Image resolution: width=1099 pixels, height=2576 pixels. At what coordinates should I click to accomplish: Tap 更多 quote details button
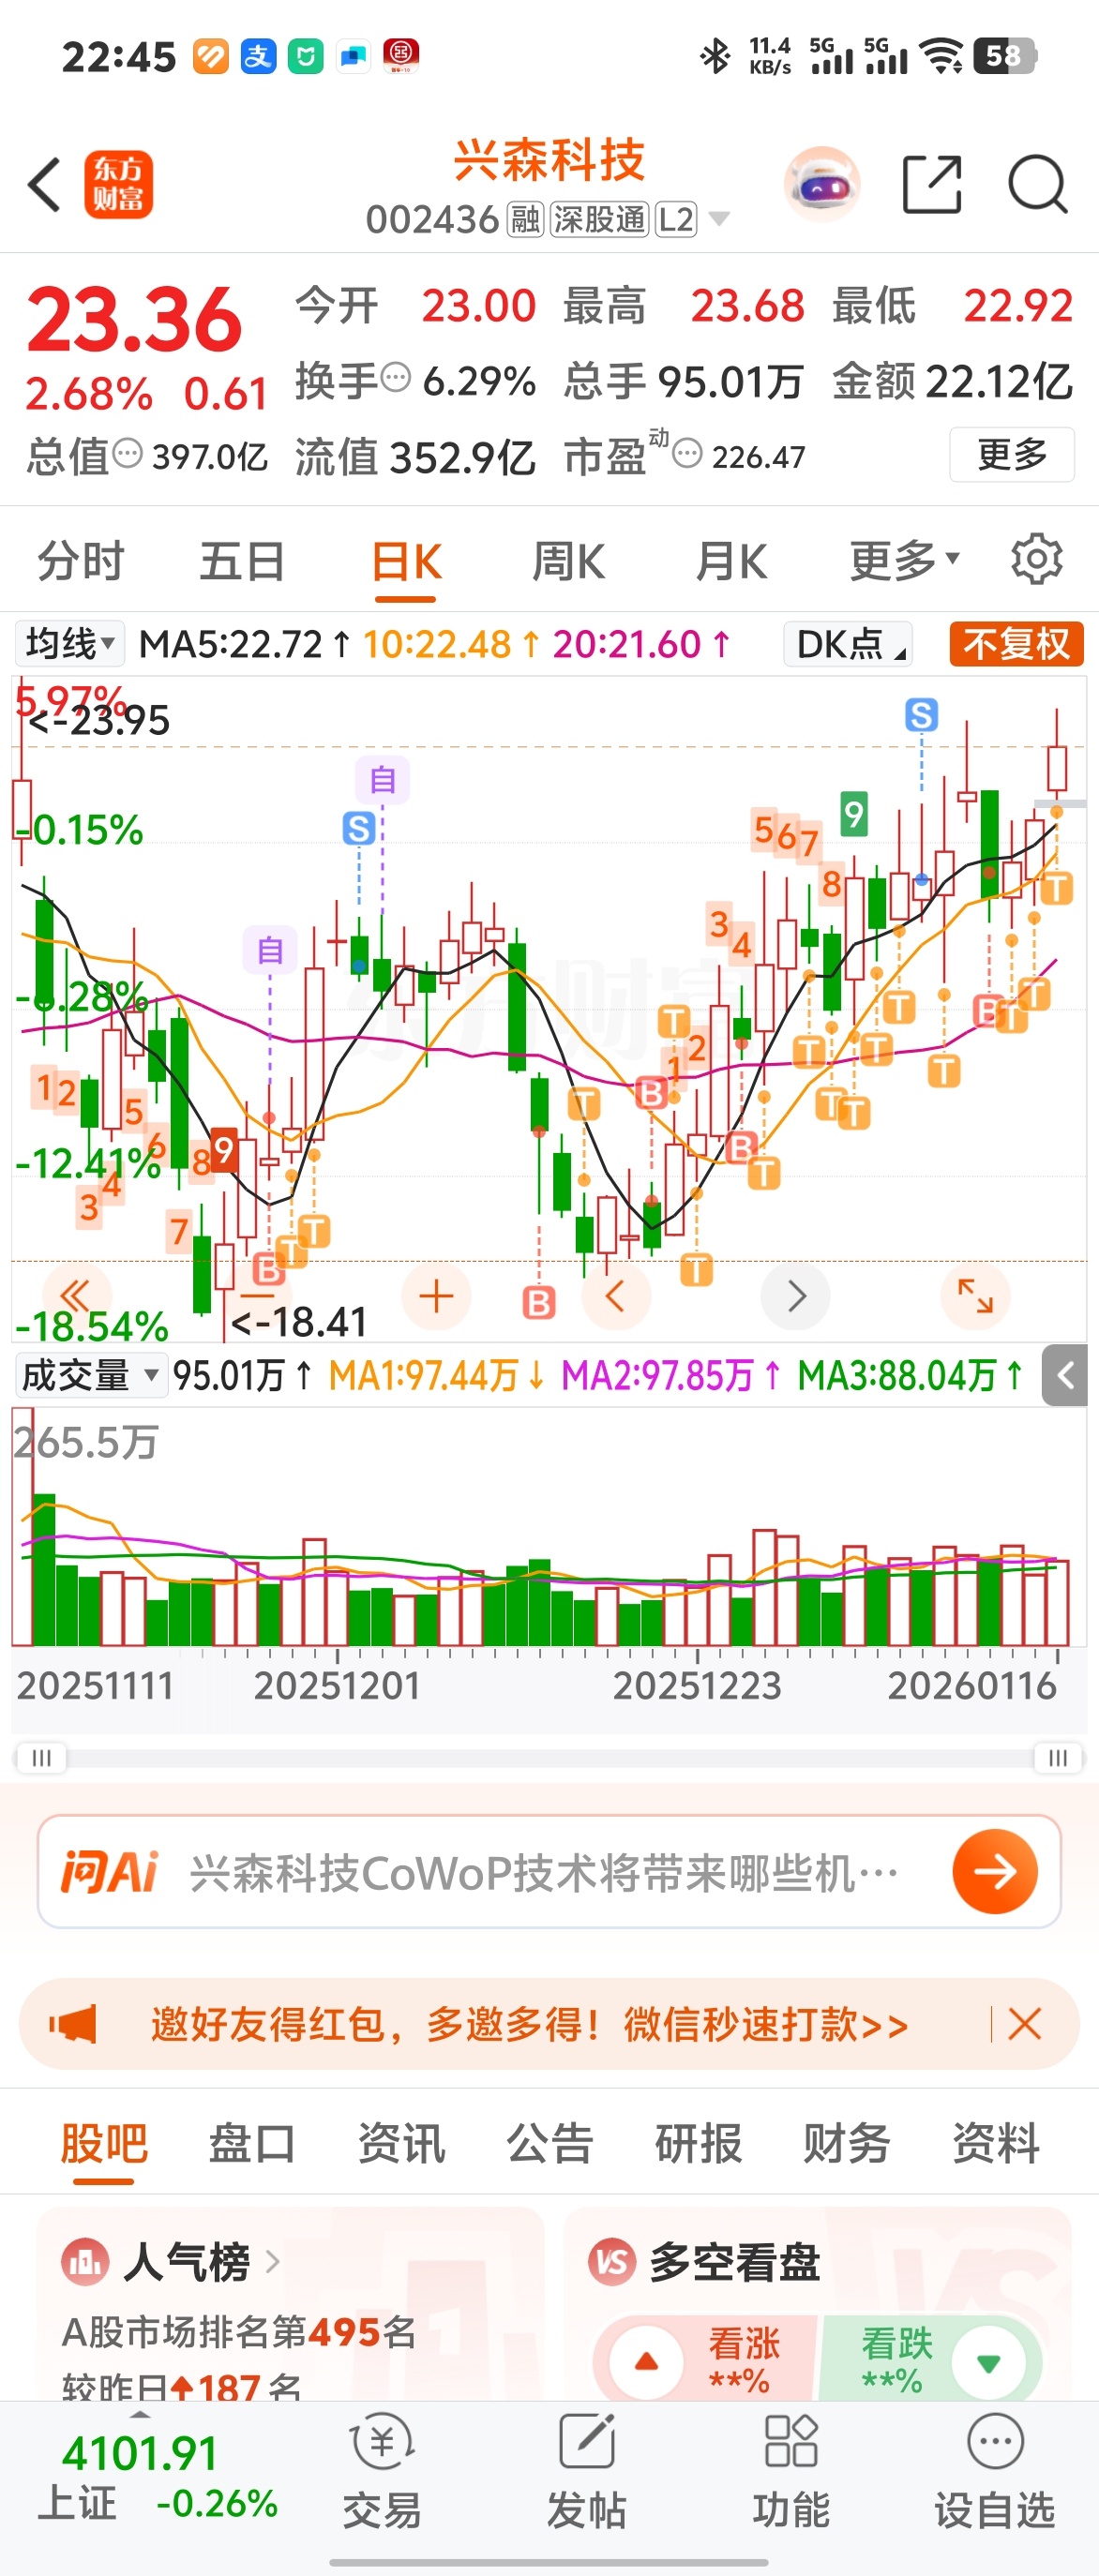[1012, 455]
